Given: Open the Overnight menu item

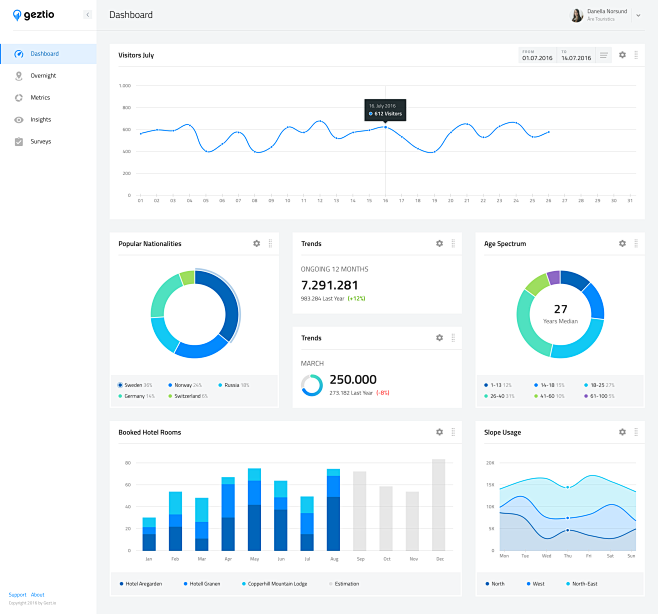Looking at the screenshot, I should coord(48,76).
